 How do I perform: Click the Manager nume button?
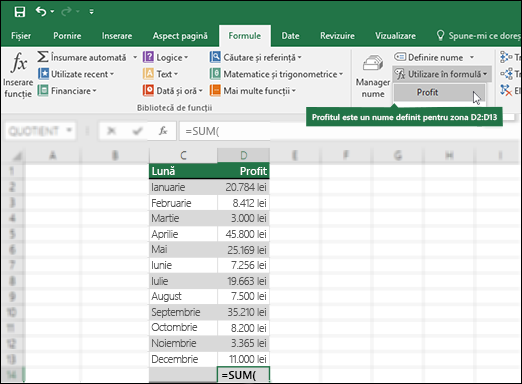[373, 76]
